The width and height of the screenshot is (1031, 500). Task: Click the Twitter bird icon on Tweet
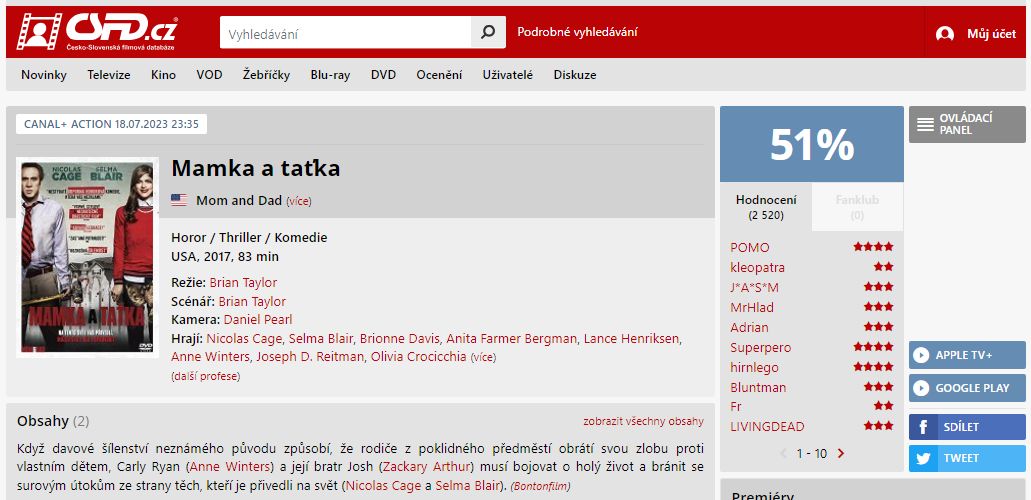click(x=923, y=459)
